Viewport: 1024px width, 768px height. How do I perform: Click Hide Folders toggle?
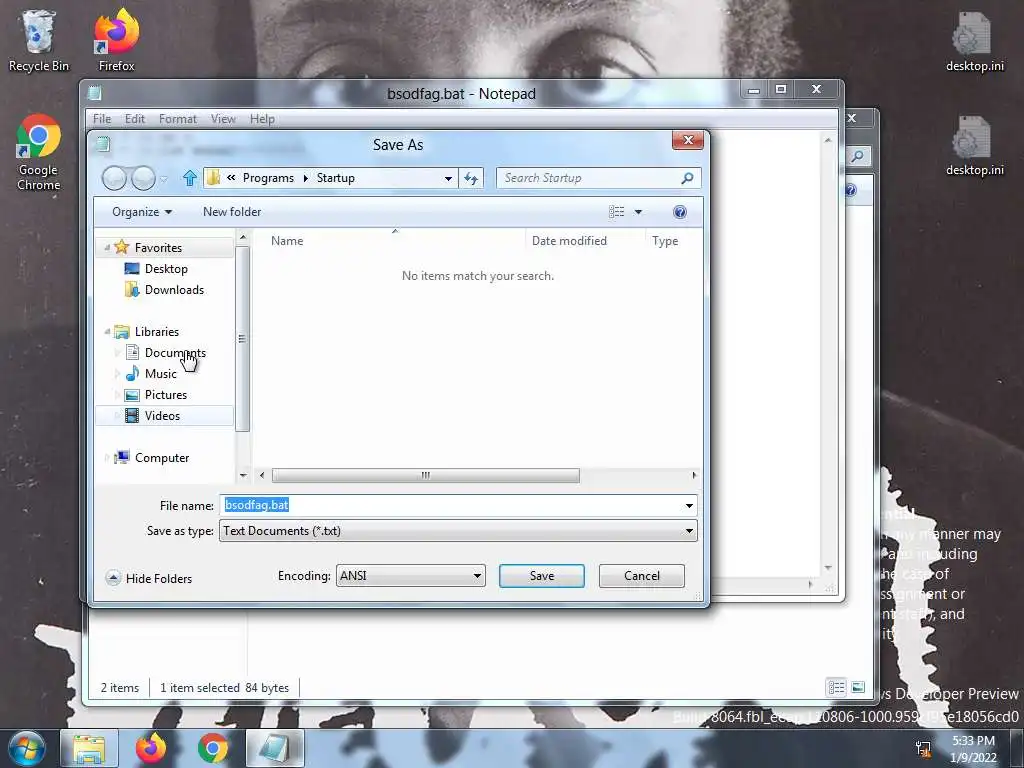pos(150,578)
